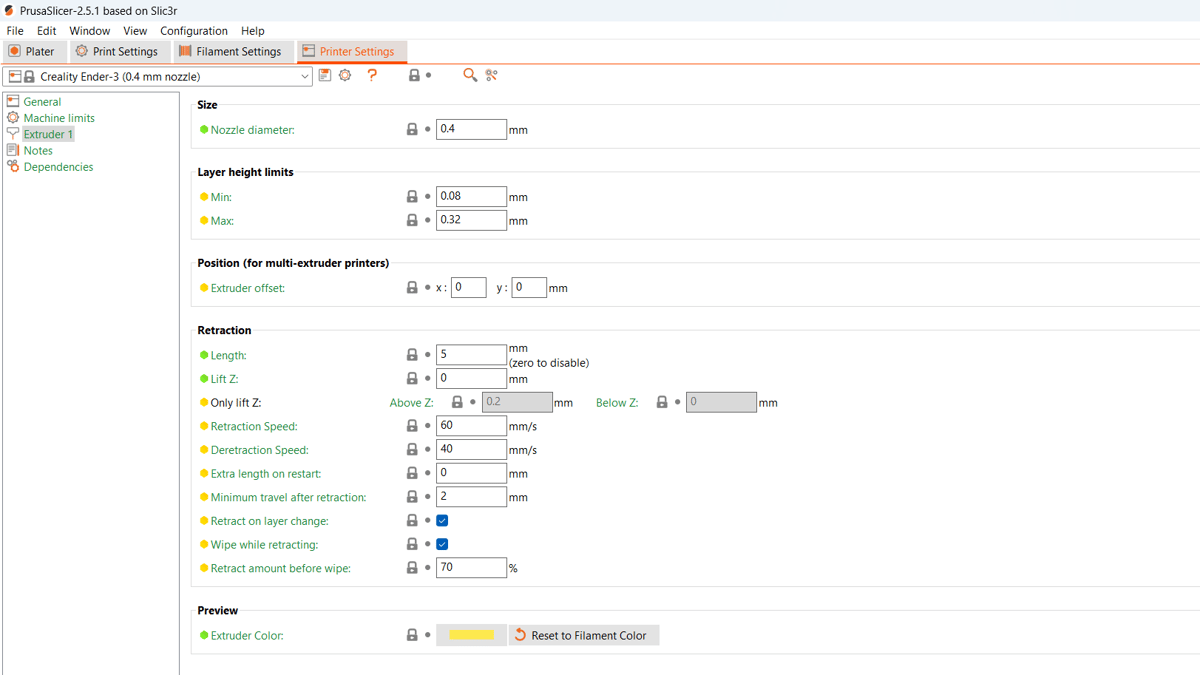Screen dimensions: 1200x675
Task: Switch to the Filament Settings tab
Action: click(x=230, y=51)
